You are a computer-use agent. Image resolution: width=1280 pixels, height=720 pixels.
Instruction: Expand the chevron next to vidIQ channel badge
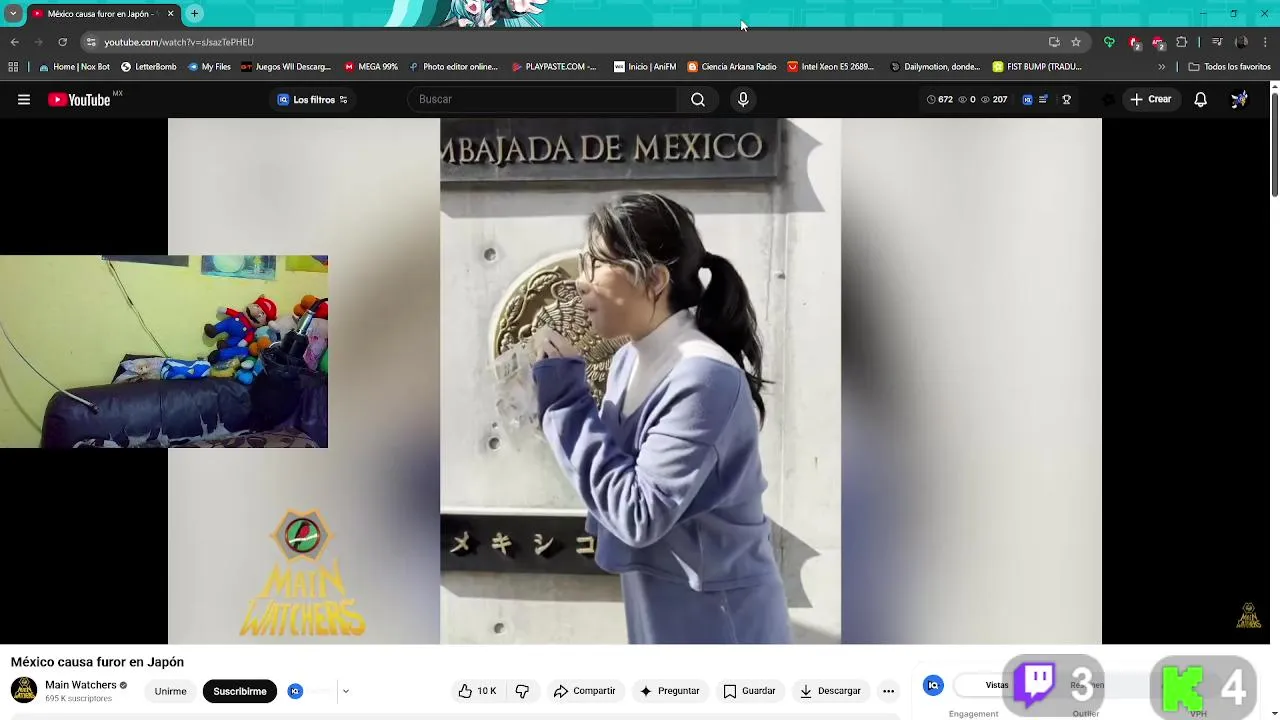(x=345, y=691)
